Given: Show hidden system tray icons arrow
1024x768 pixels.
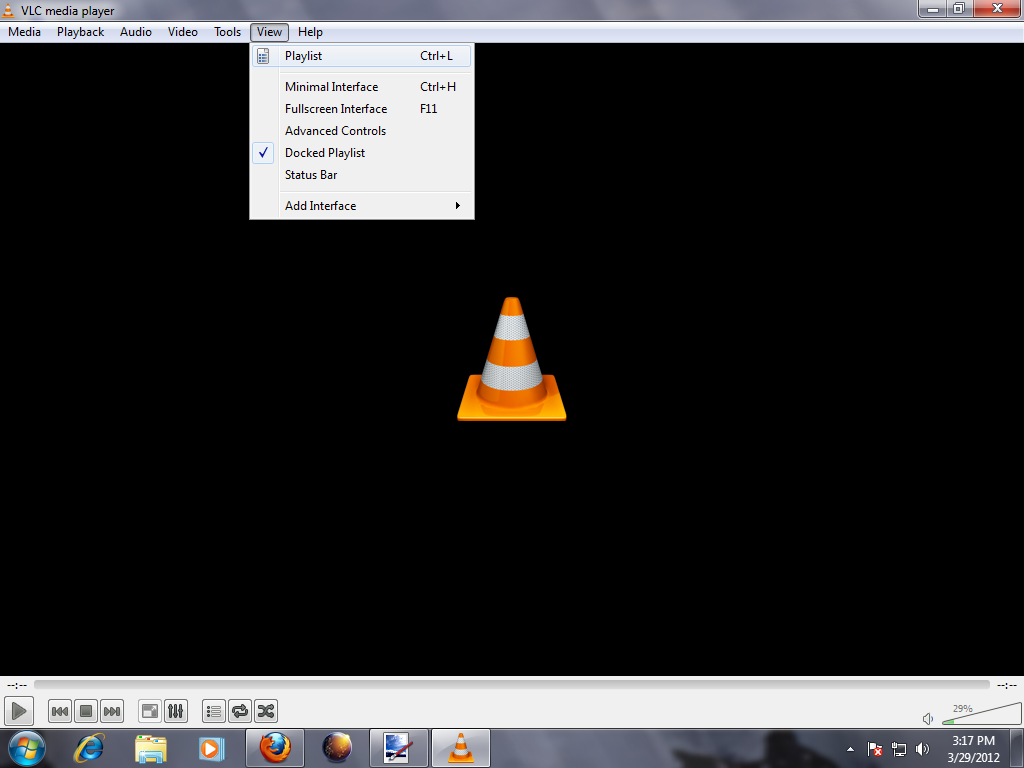Looking at the screenshot, I should [850, 749].
